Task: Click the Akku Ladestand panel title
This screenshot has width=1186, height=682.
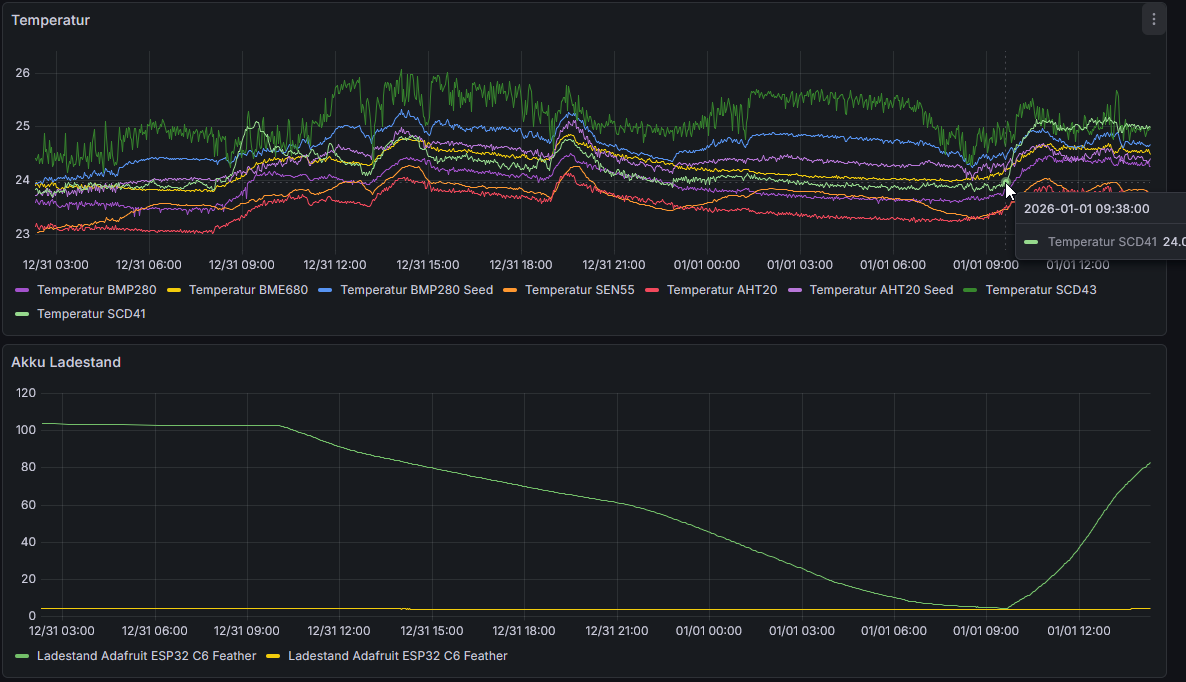Action: (x=66, y=362)
